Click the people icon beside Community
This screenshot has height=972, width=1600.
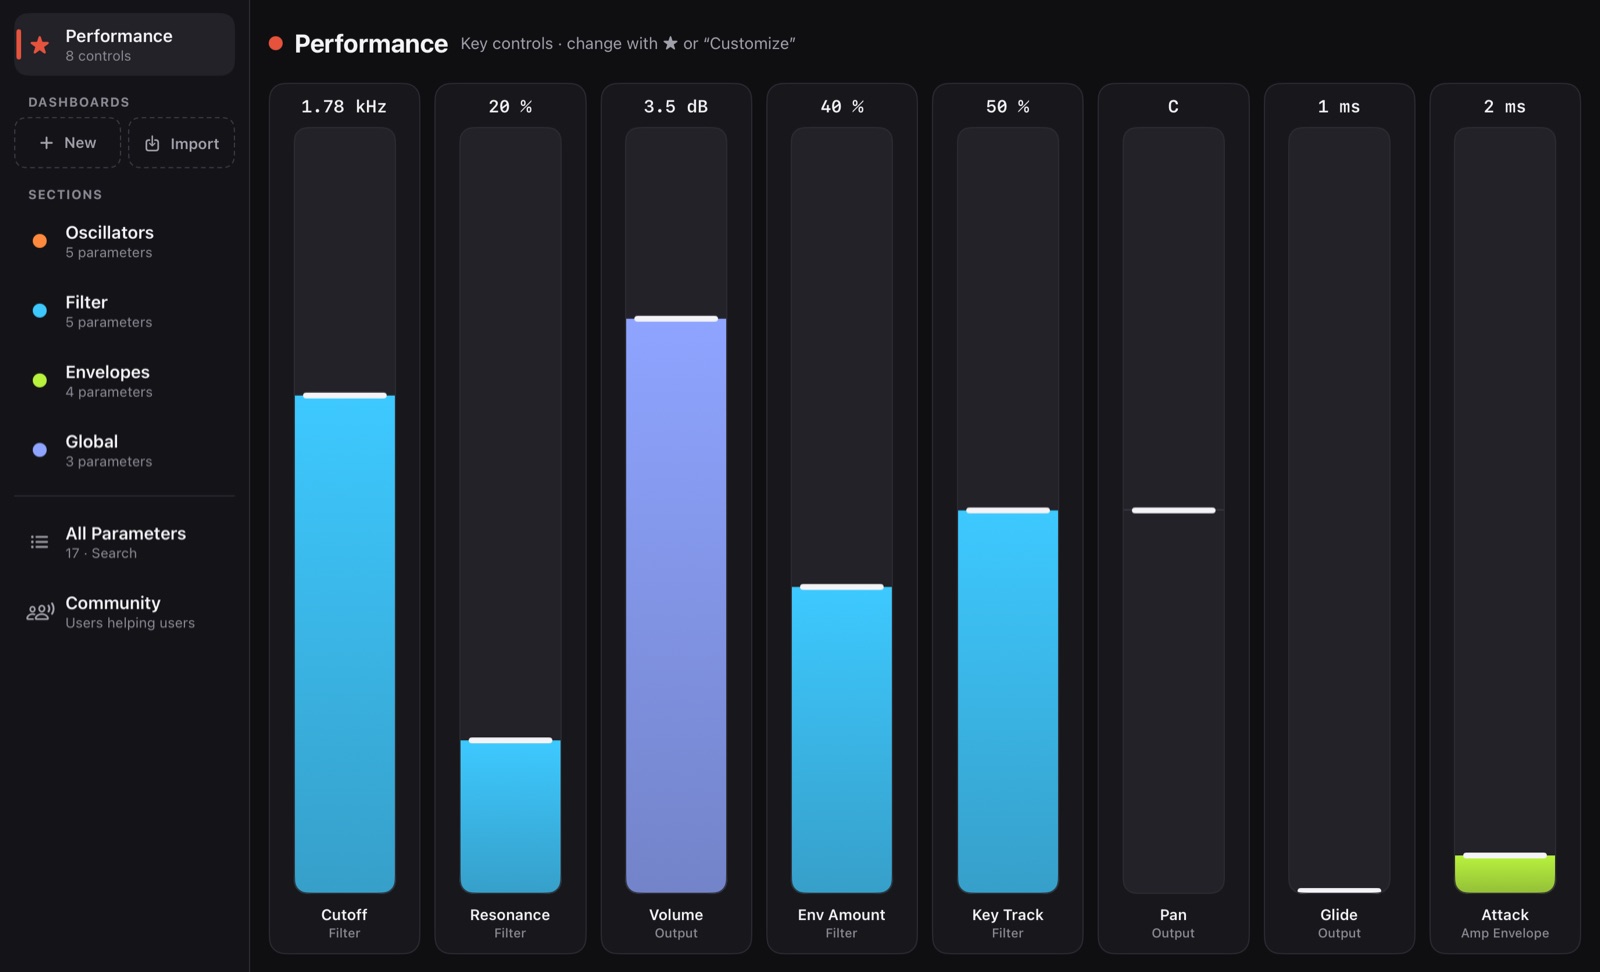(40, 612)
